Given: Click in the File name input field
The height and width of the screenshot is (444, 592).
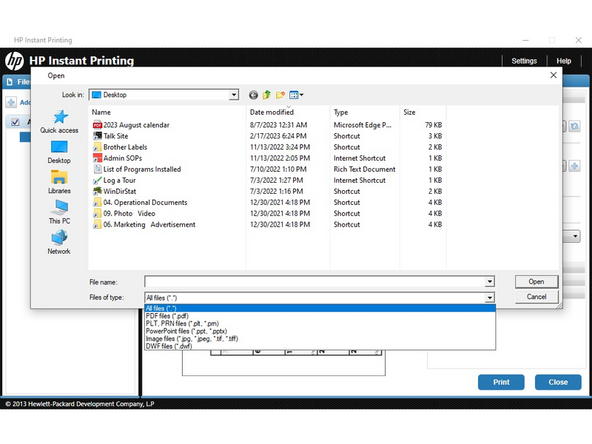Looking at the screenshot, I should 314,282.
